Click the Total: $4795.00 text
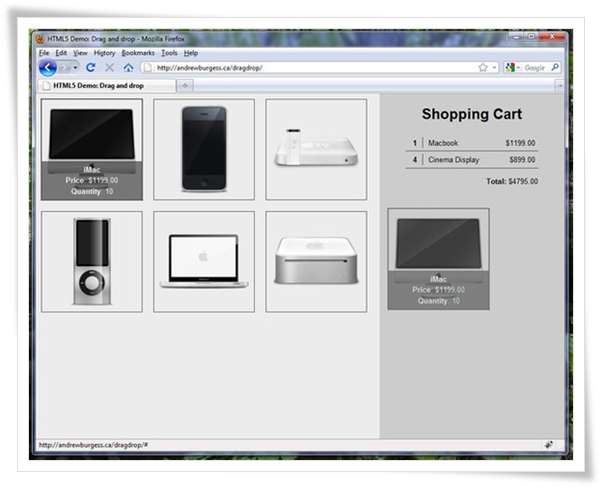The image size is (600, 487). (512, 181)
